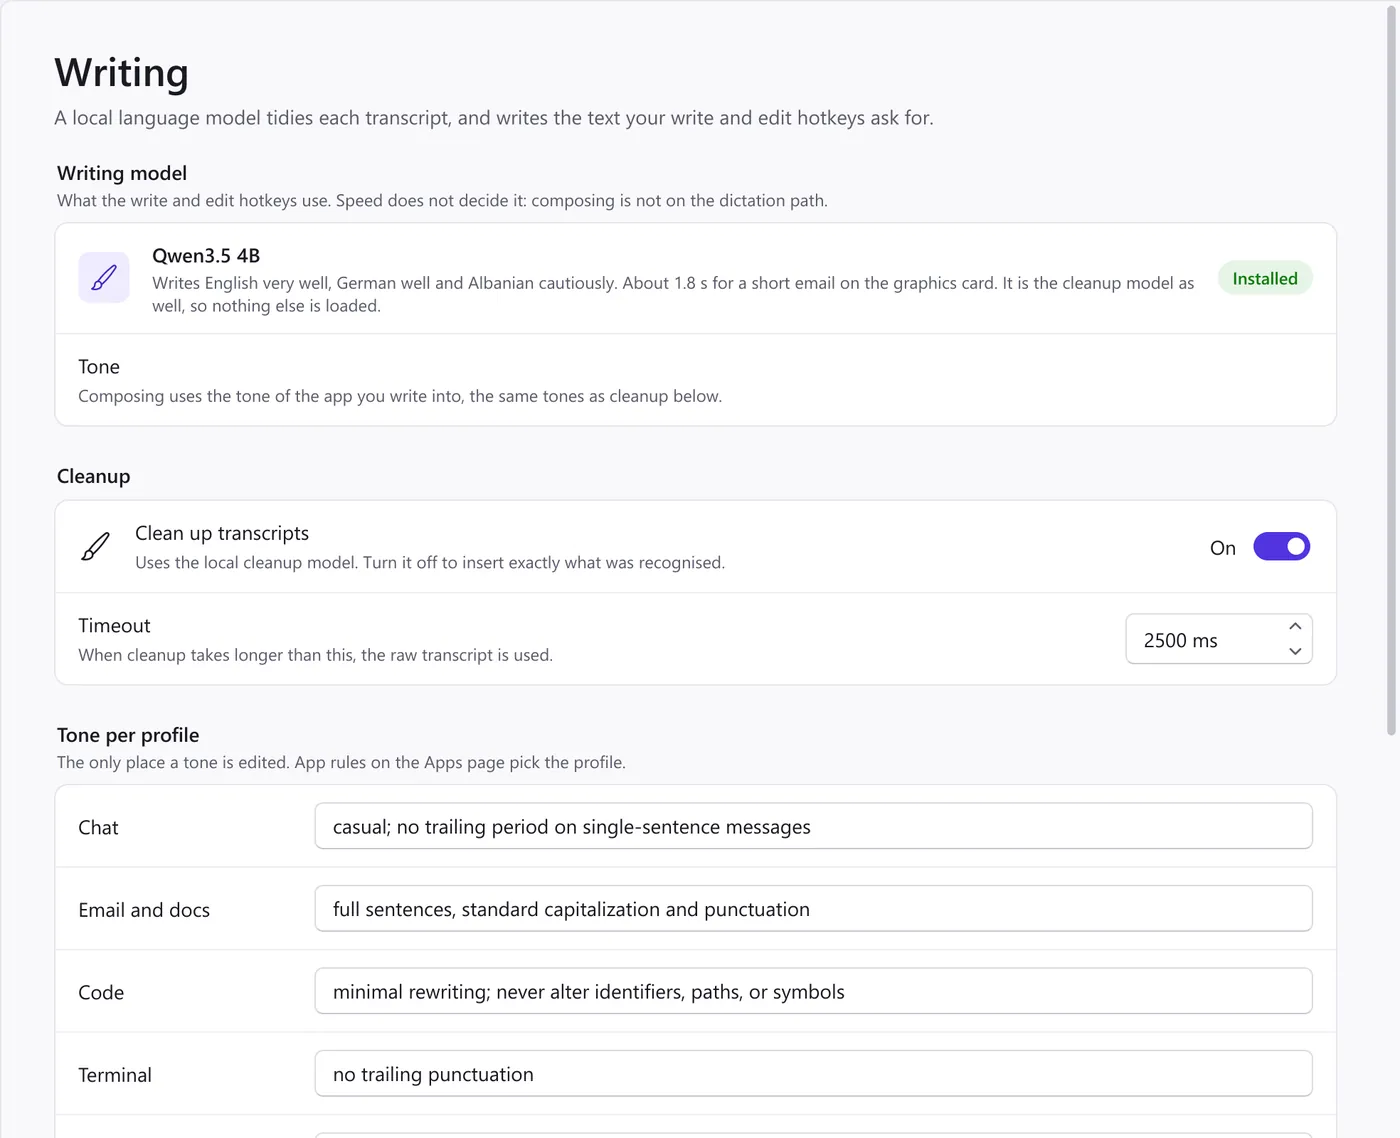The image size is (1400, 1138).
Task: Click the 2500 ms timeout field
Action: 1219,639
